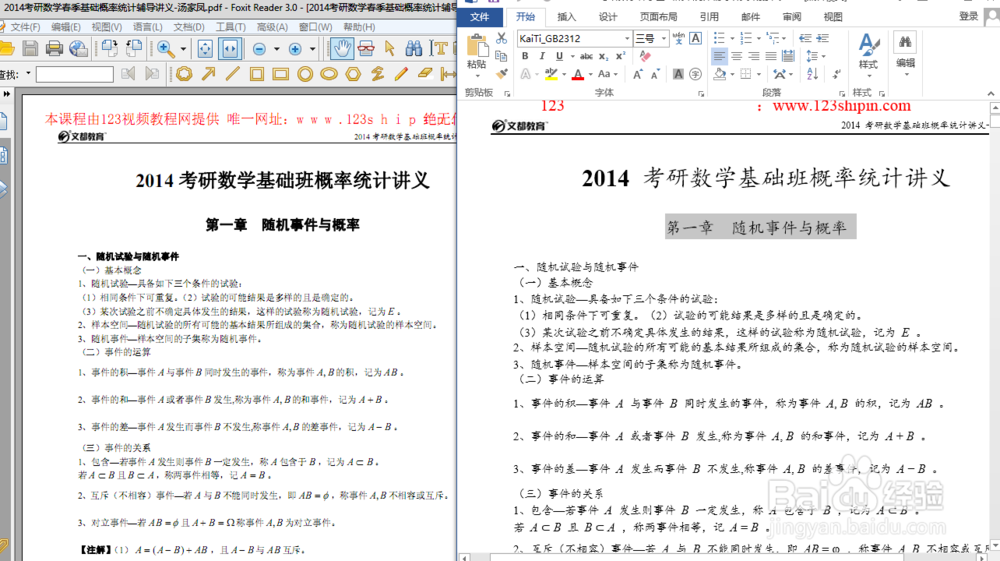Choose the line drawing tool
Viewport: 1000px width, 561px height.
click(233, 74)
